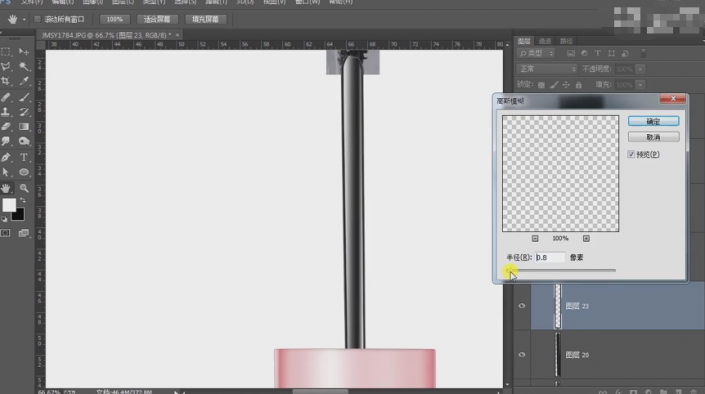705x394 pixels.
Task: Open the 窗口 (Window) menu
Action: pos(308,2)
